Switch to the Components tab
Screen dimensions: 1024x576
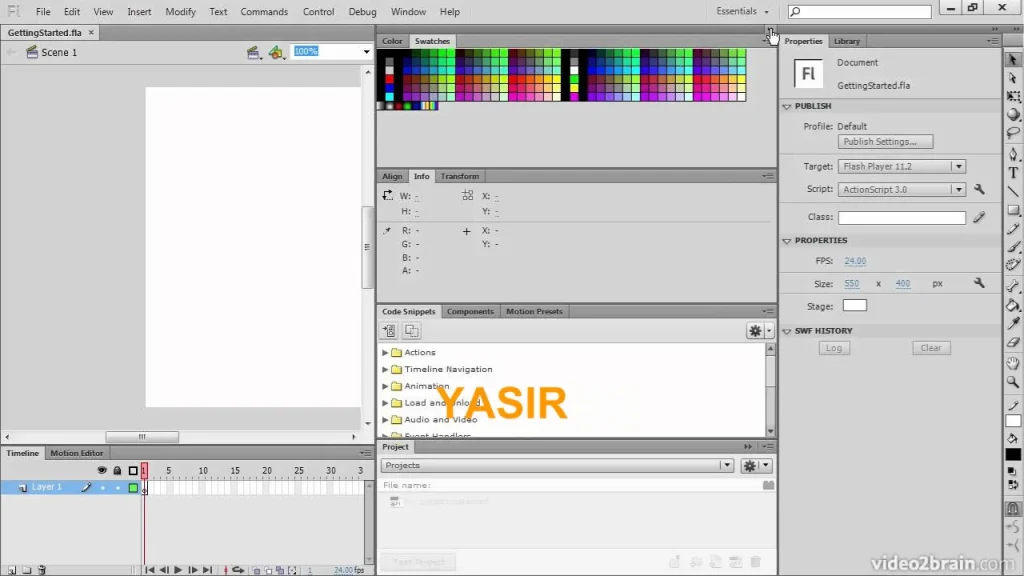tap(470, 312)
